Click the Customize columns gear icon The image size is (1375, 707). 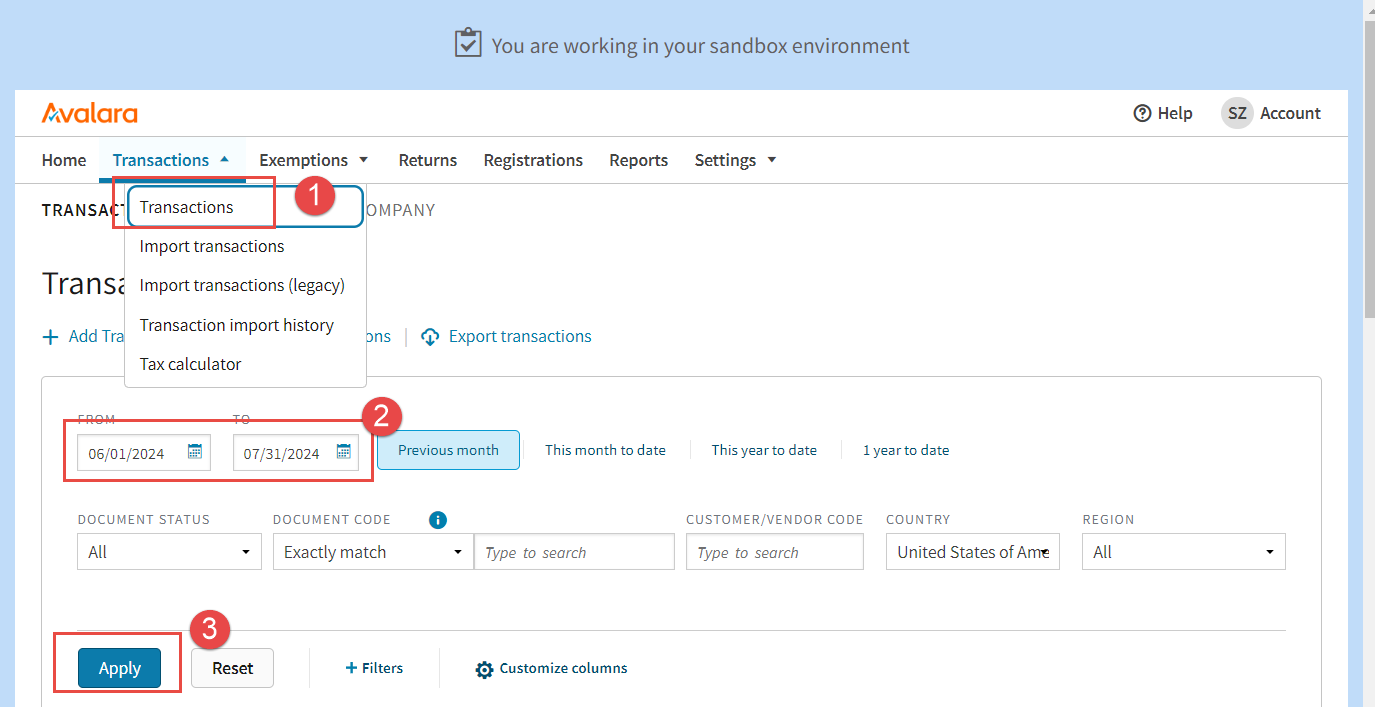pos(484,669)
